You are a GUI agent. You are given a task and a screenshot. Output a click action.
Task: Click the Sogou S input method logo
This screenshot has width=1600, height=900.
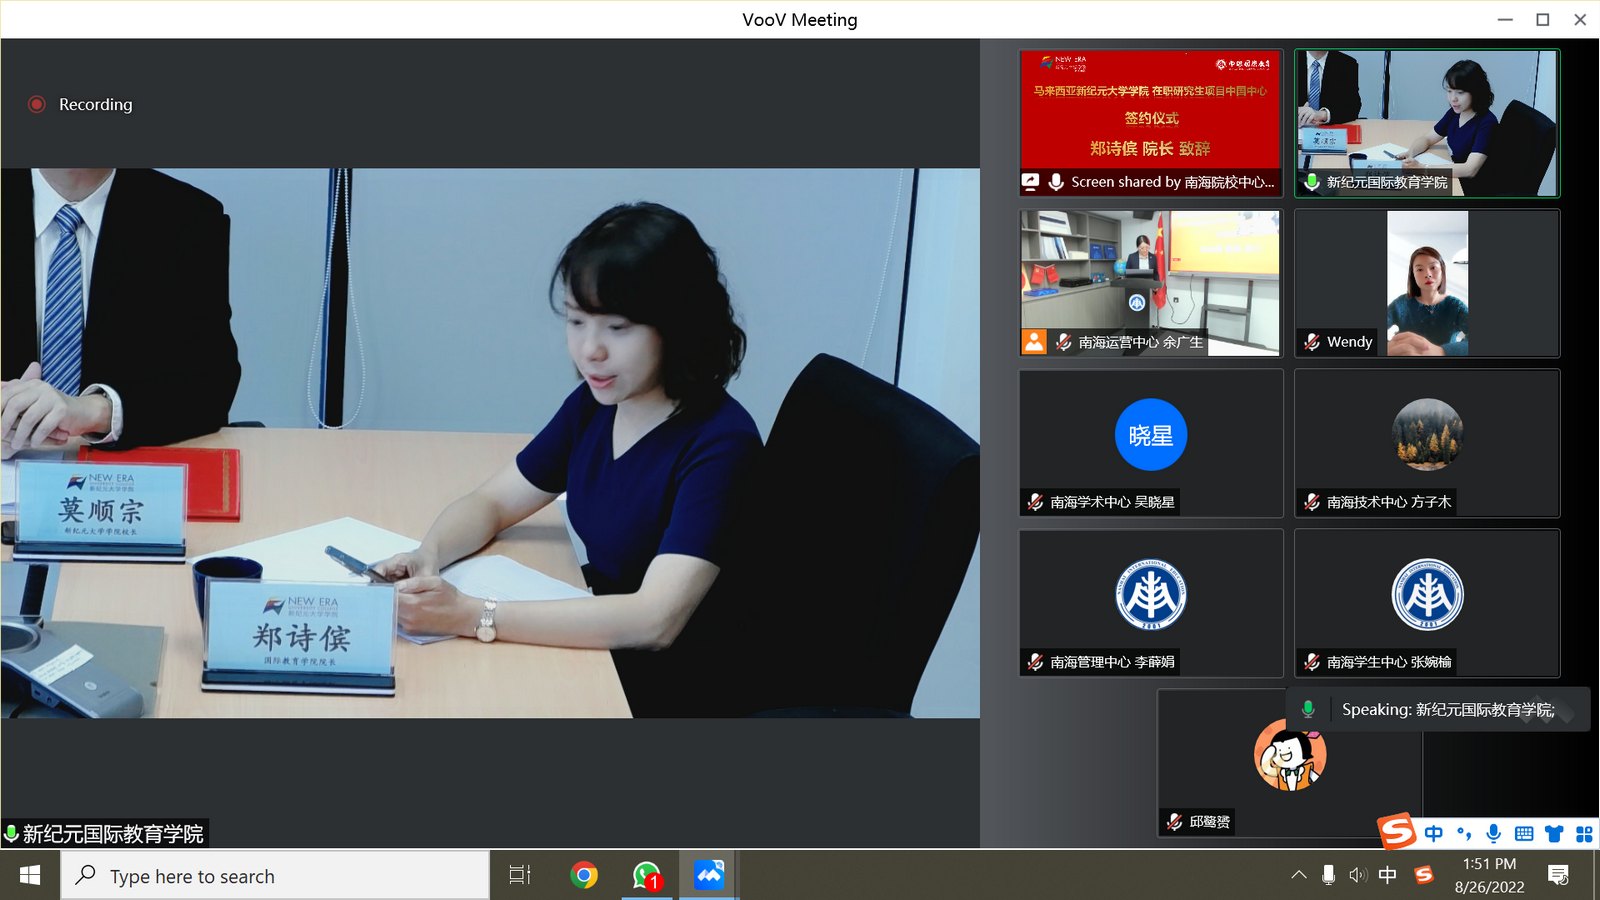tap(1397, 832)
